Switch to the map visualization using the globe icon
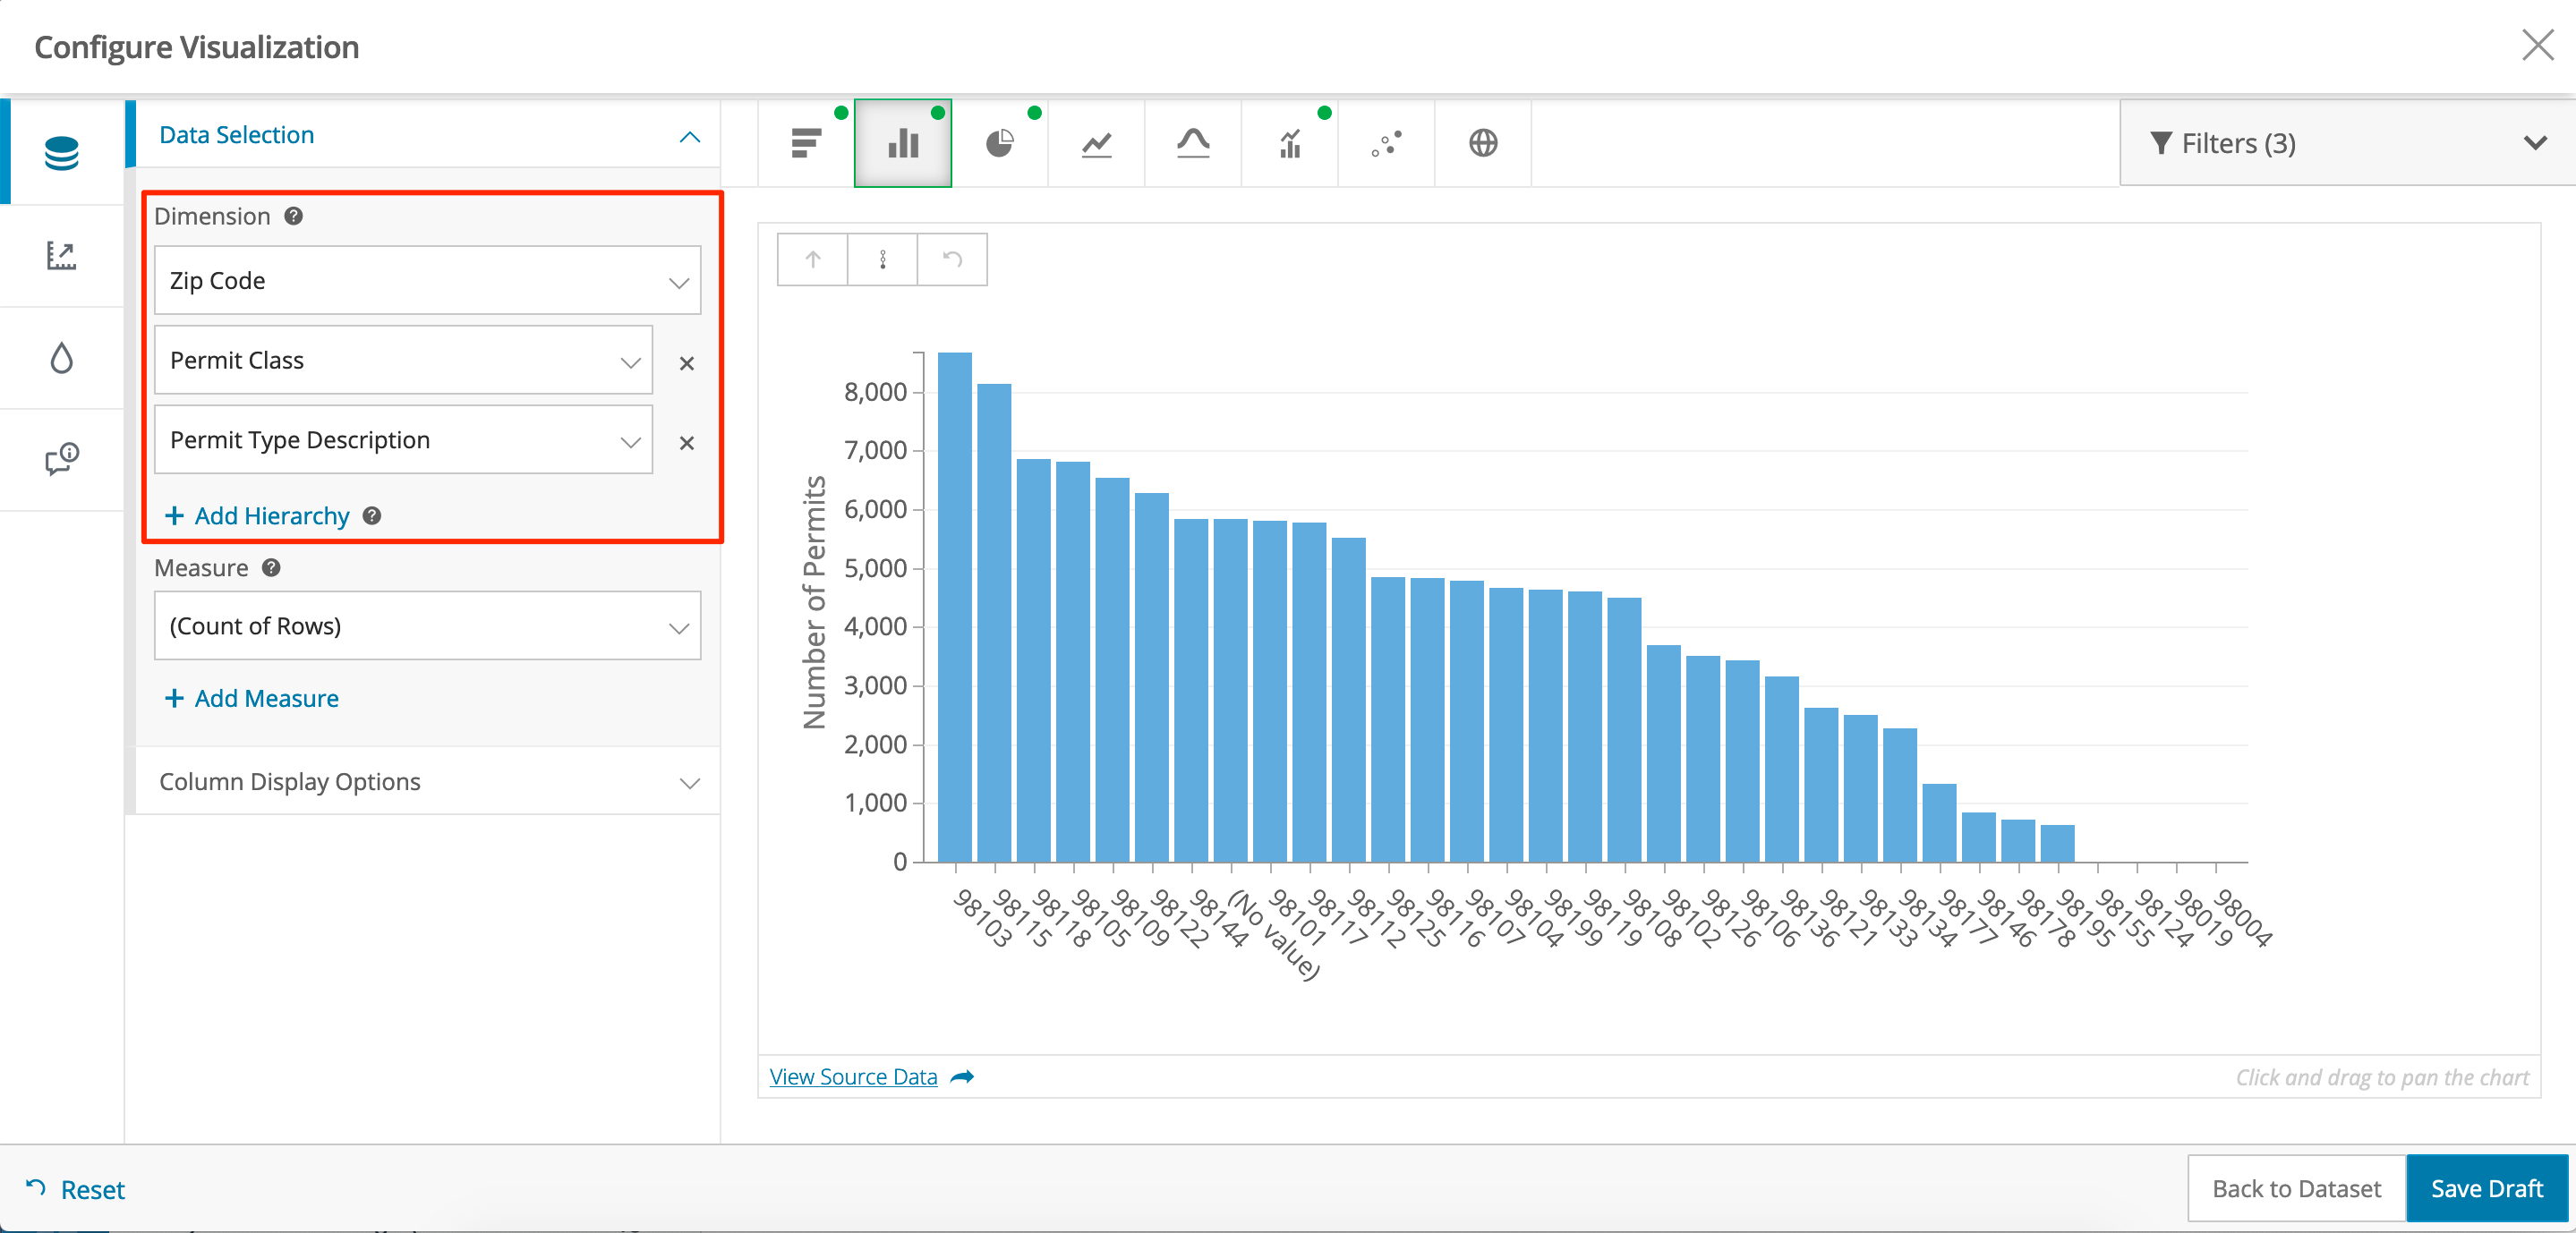This screenshot has width=2576, height=1233. [x=1481, y=143]
